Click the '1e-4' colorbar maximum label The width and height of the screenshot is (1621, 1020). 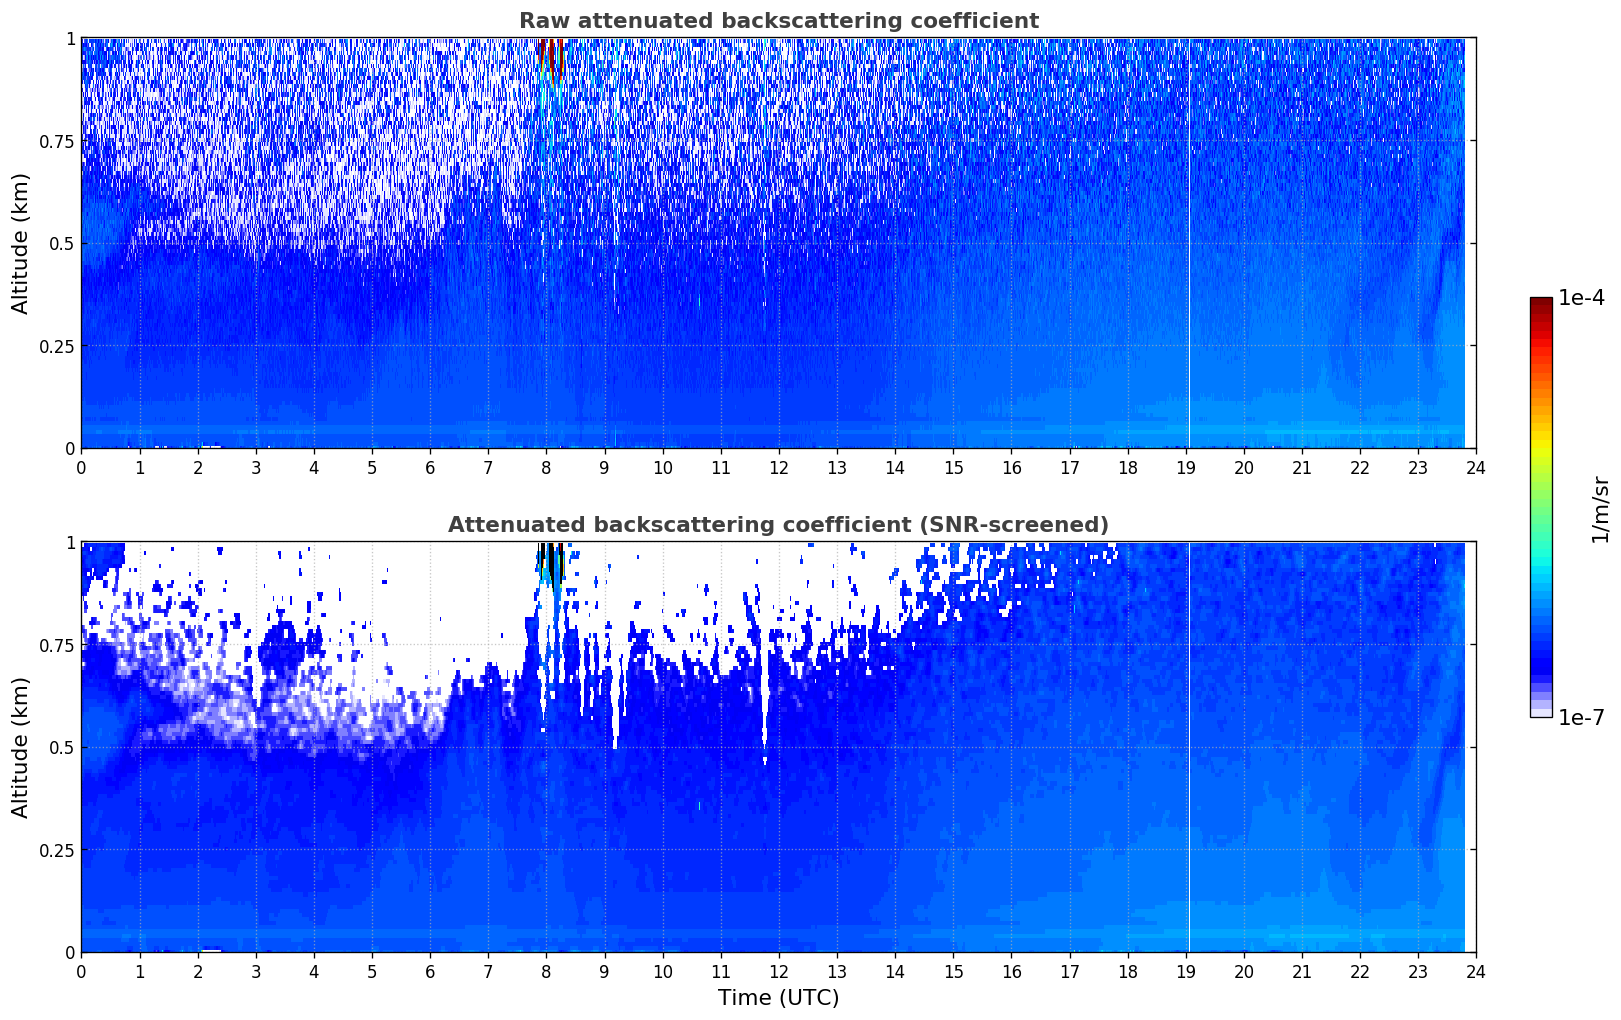pos(1581,298)
